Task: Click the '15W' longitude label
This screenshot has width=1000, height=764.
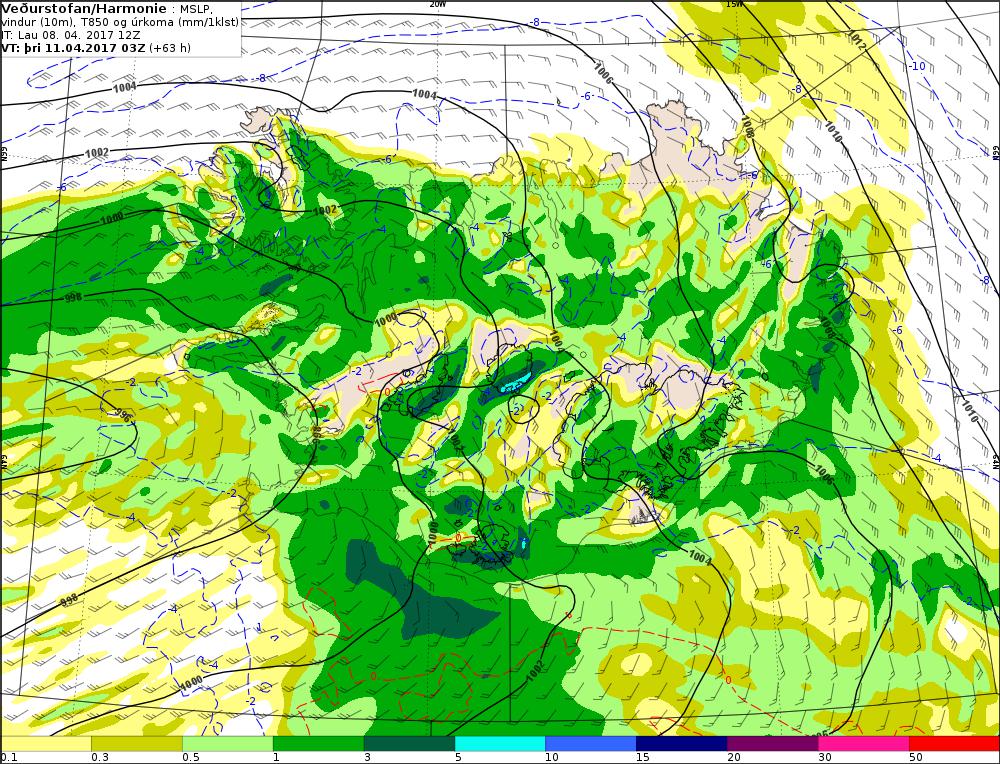Action: [x=734, y=4]
